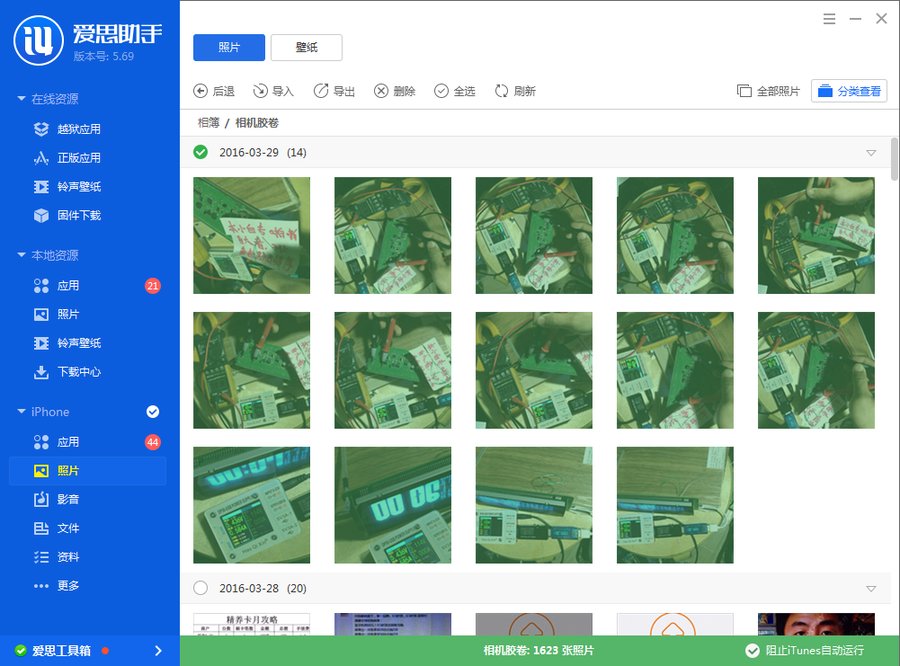Screen dimensions: 900x666
Task: Collapse the 在线资源 section
Action: 21,98
